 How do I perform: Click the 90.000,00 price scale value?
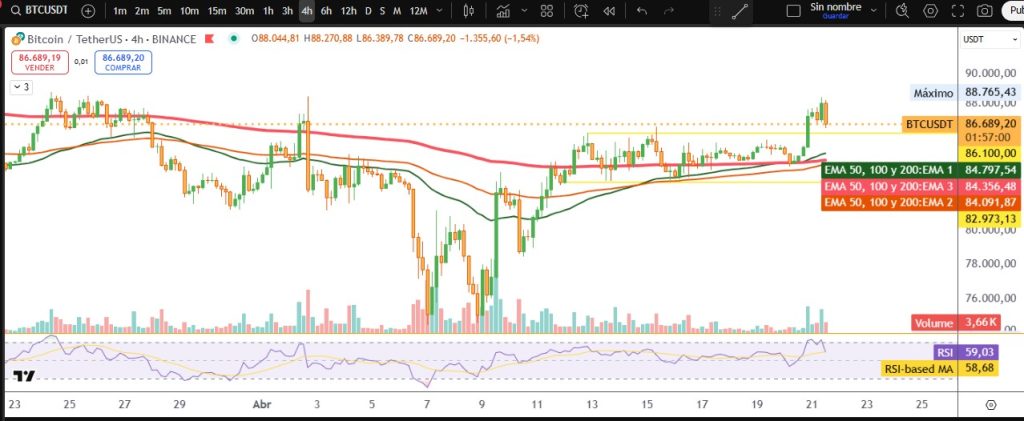coord(991,73)
